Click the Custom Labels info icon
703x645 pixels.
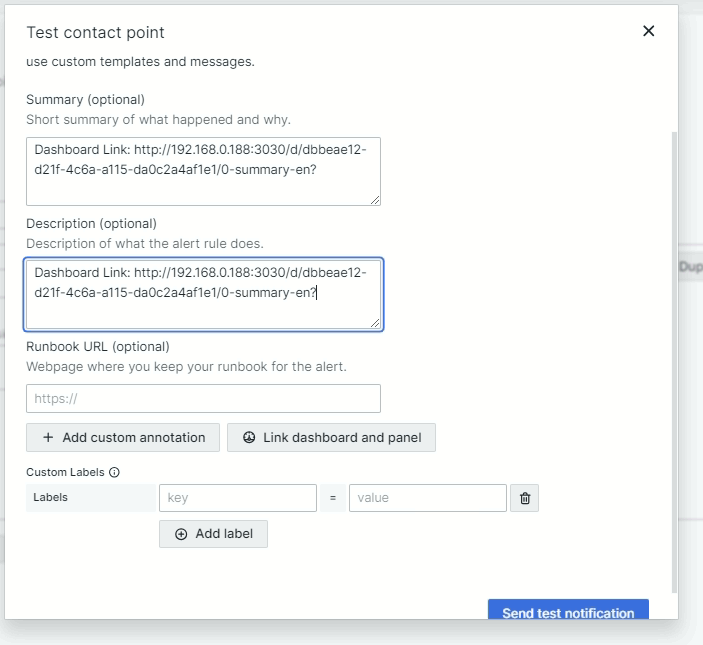(114, 472)
